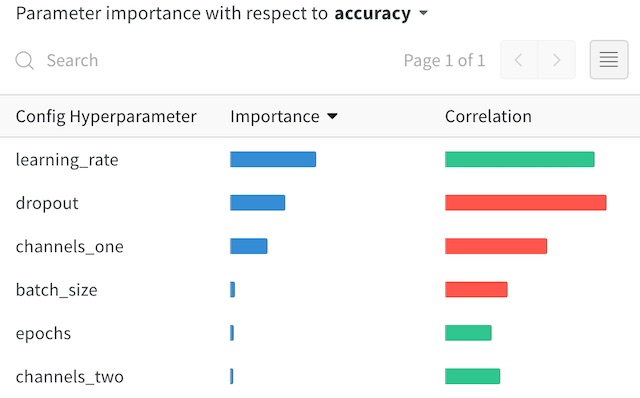The width and height of the screenshot is (640, 398).
Task: Go to the next page arrow
Action: pyautogui.click(x=557, y=60)
